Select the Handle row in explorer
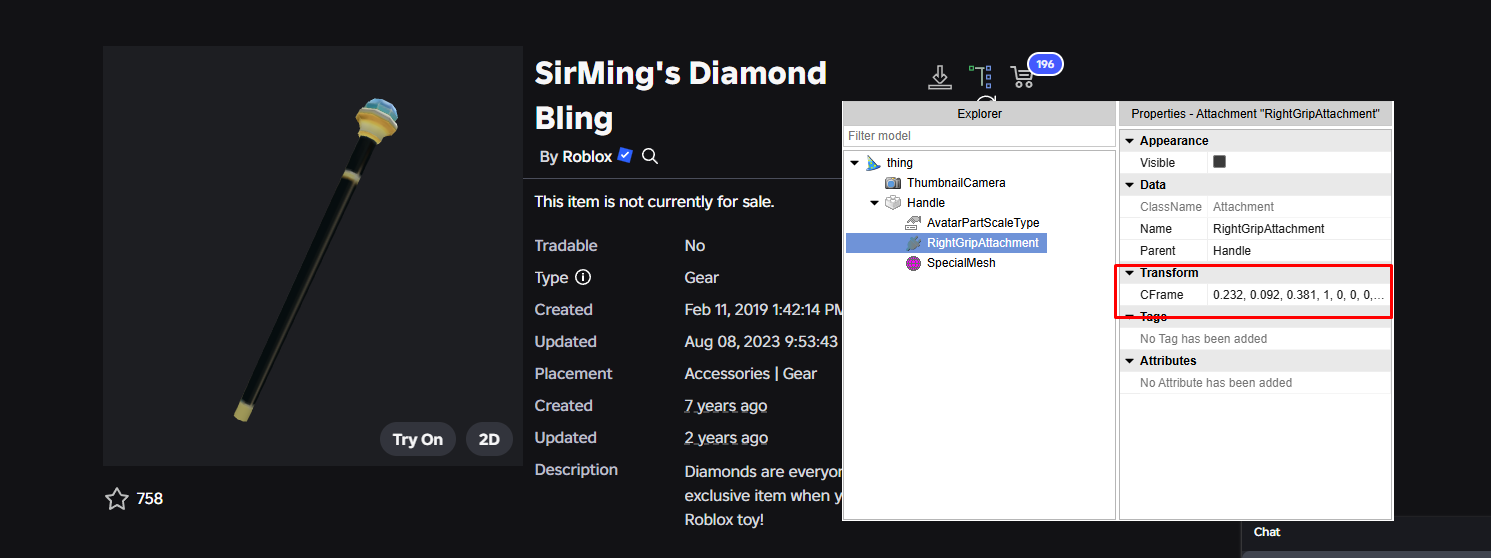This screenshot has width=1491, height=558. coord(926,203)
